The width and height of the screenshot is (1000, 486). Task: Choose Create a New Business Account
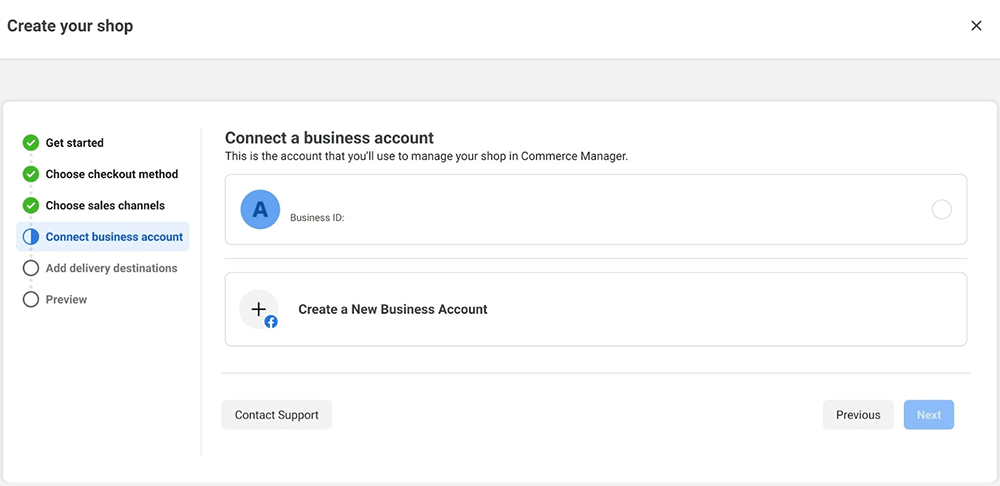point(393,310)
